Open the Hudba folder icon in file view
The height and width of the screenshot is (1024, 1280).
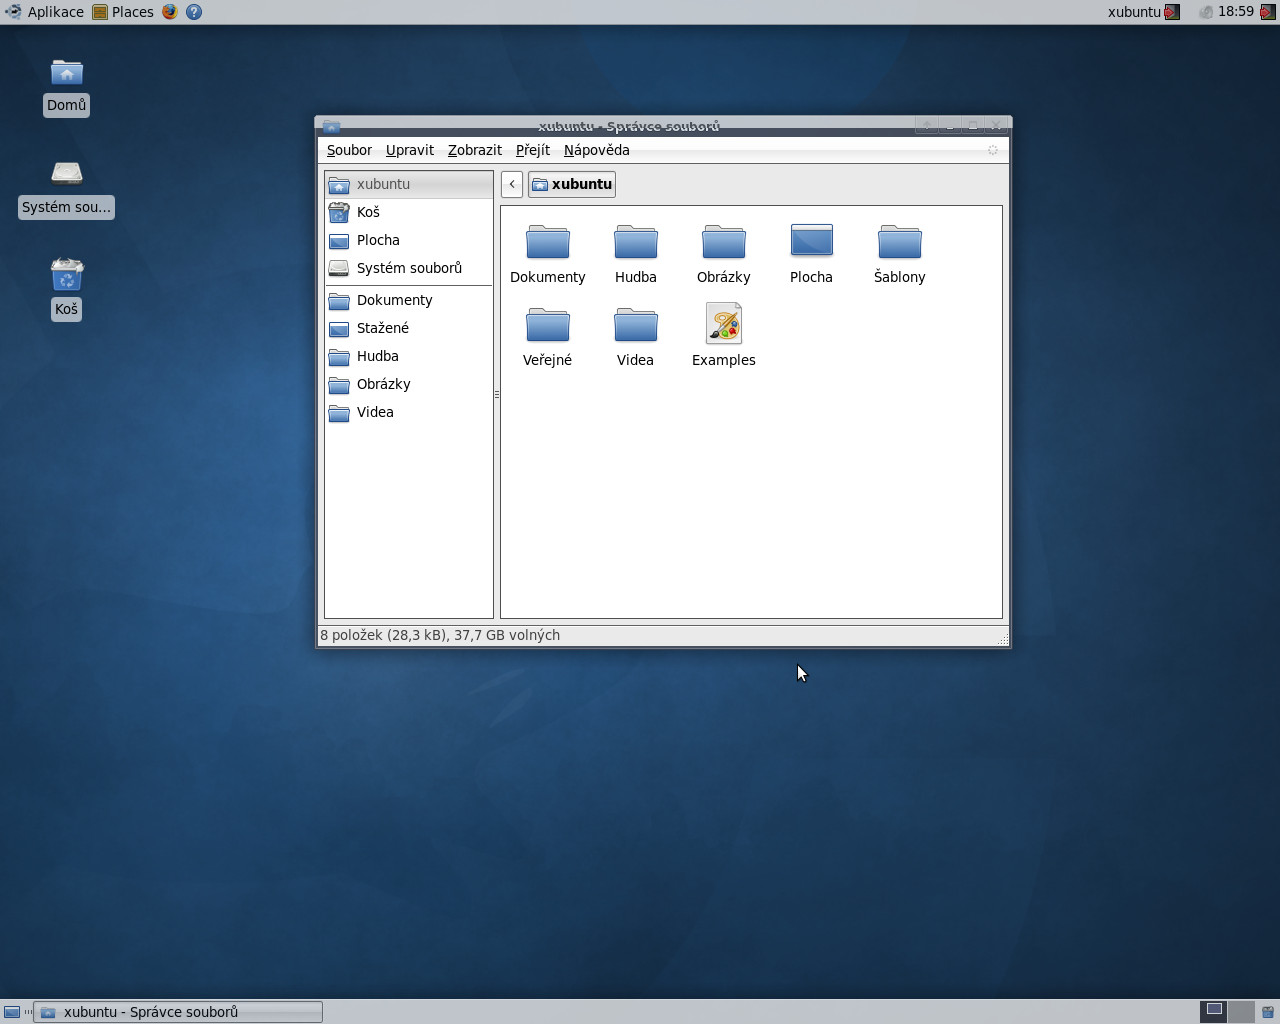click(x=635, y=242)
